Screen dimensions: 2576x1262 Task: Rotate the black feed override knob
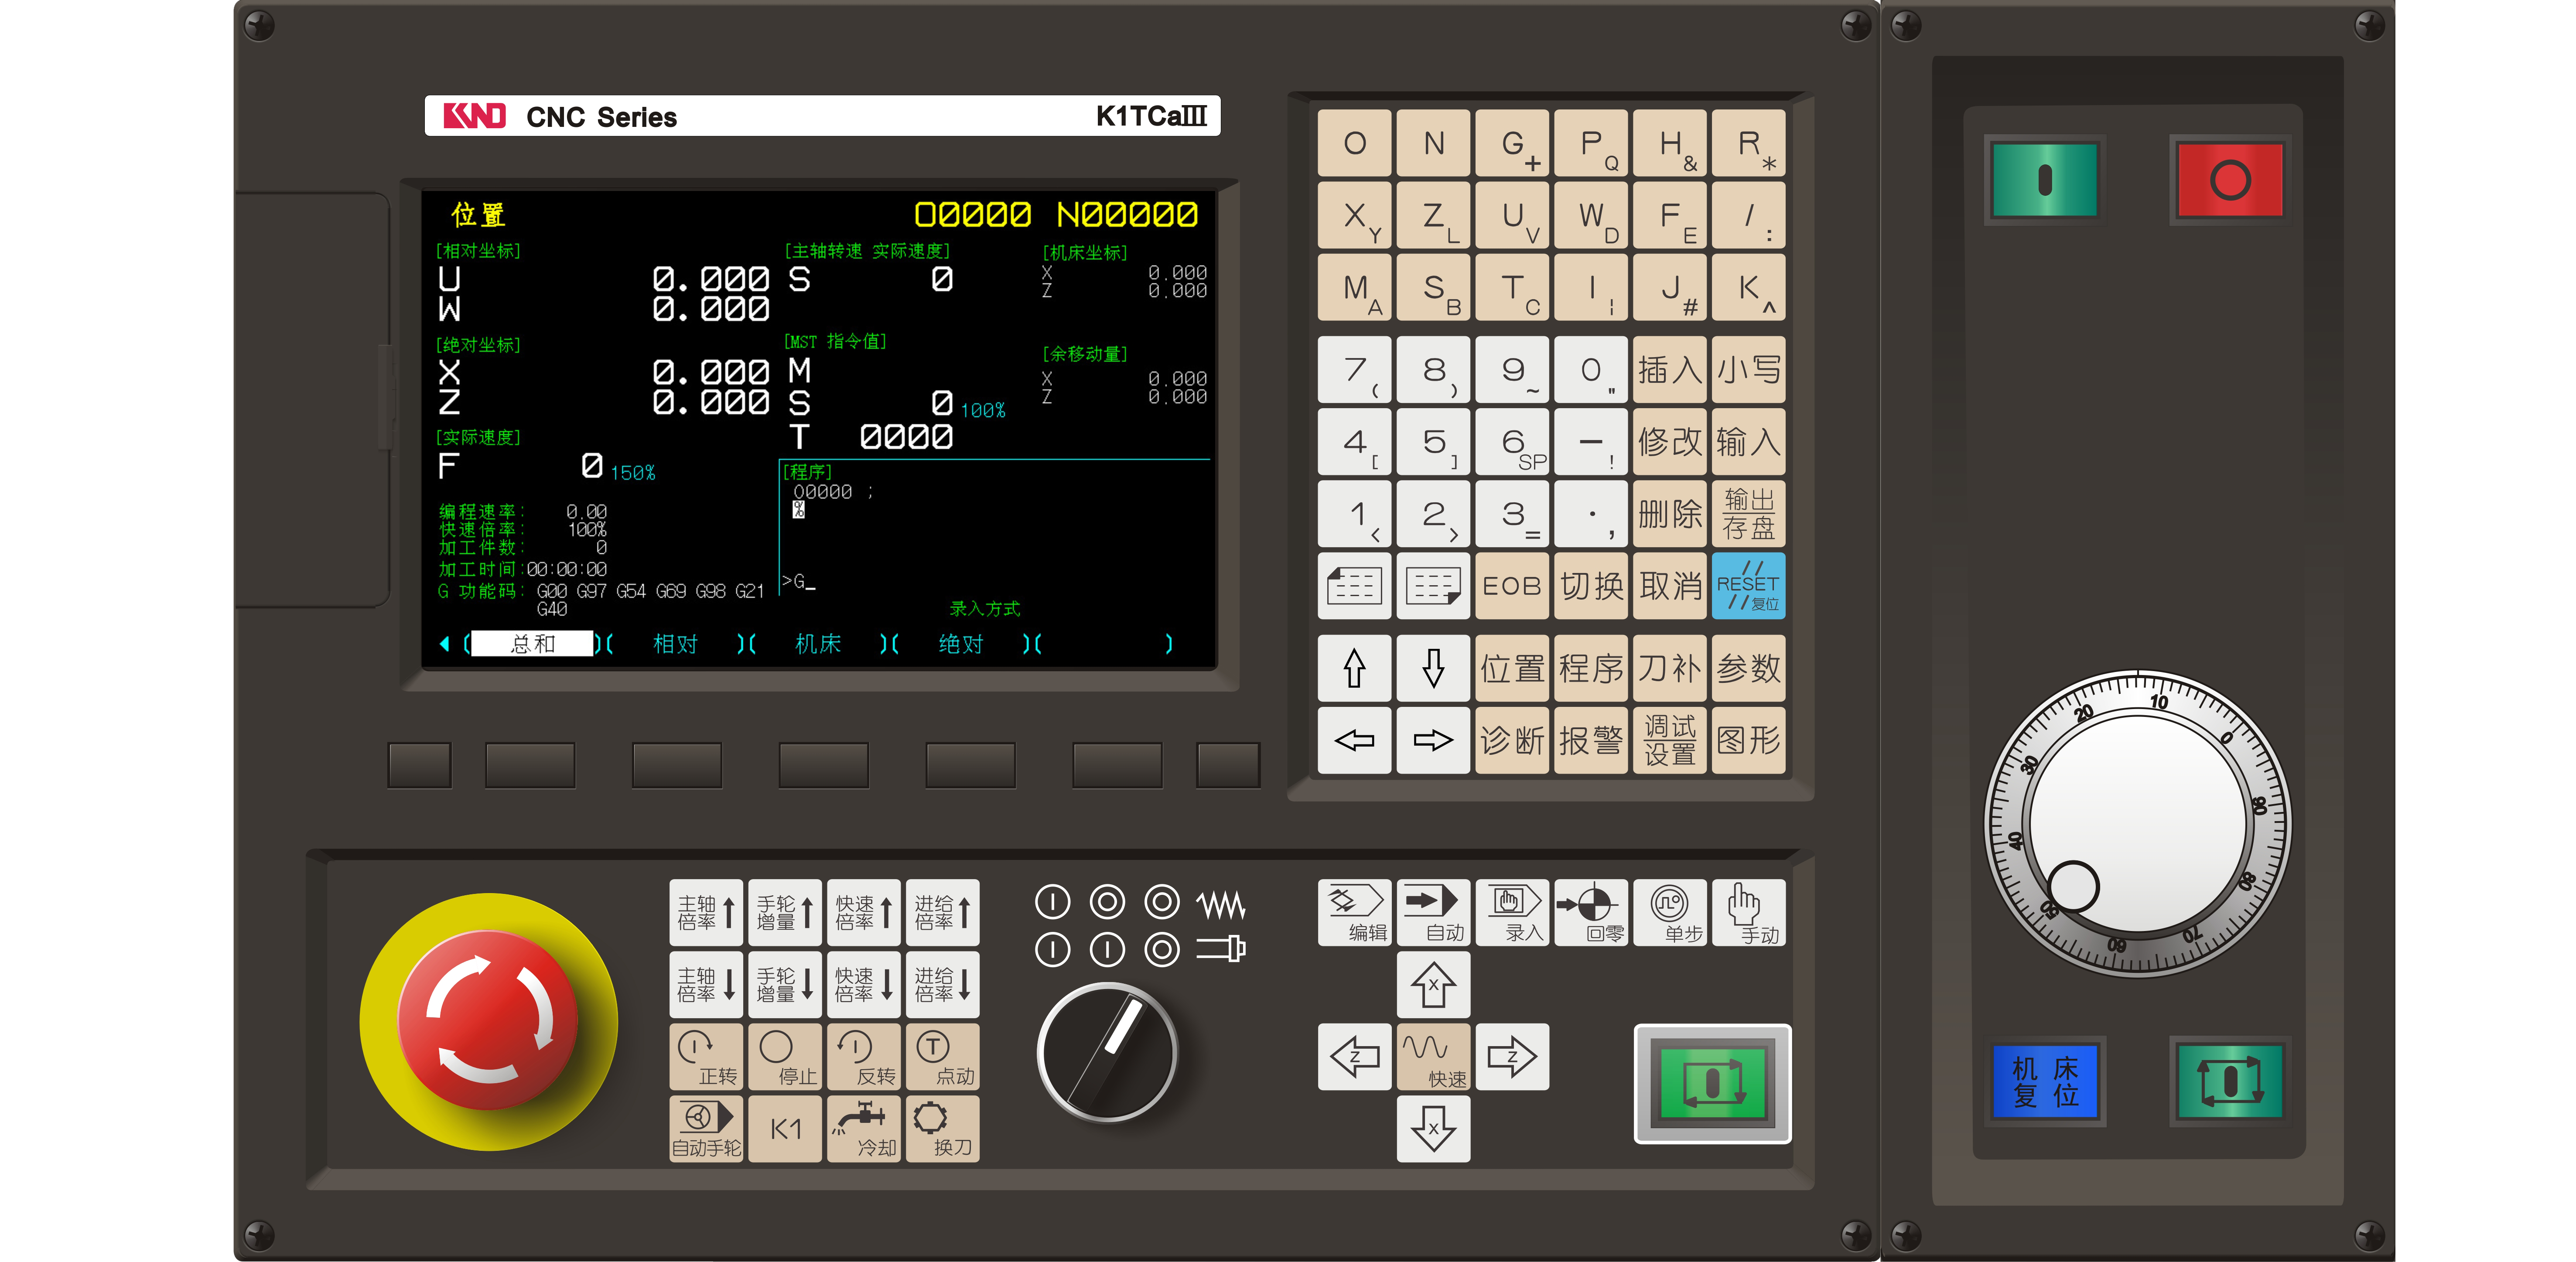[x=1107, y=1052]
